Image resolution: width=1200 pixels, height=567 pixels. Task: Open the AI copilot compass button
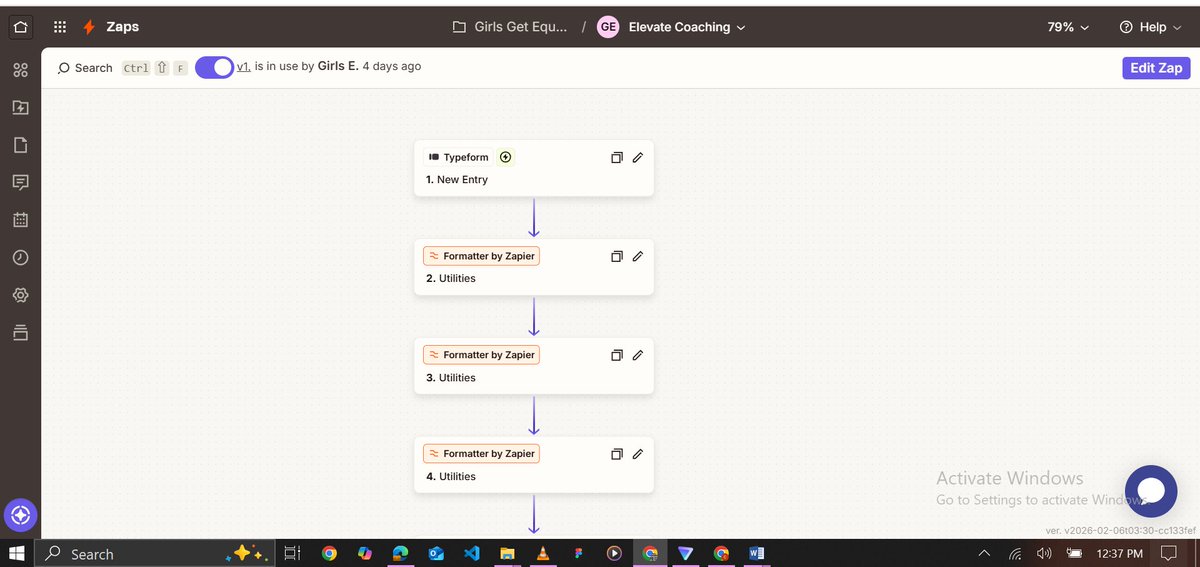[21, 516]
